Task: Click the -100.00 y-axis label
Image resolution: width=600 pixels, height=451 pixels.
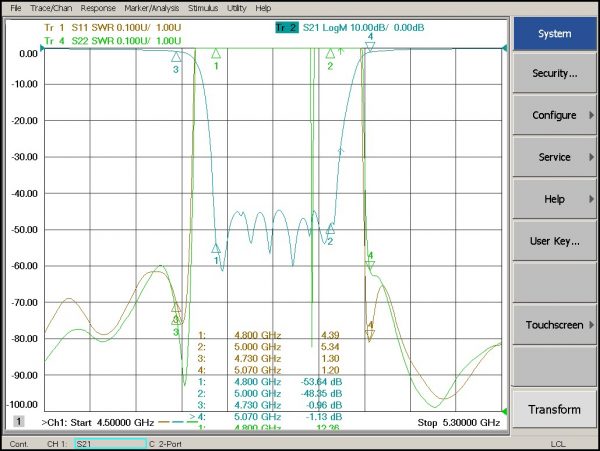Action: 23,405
